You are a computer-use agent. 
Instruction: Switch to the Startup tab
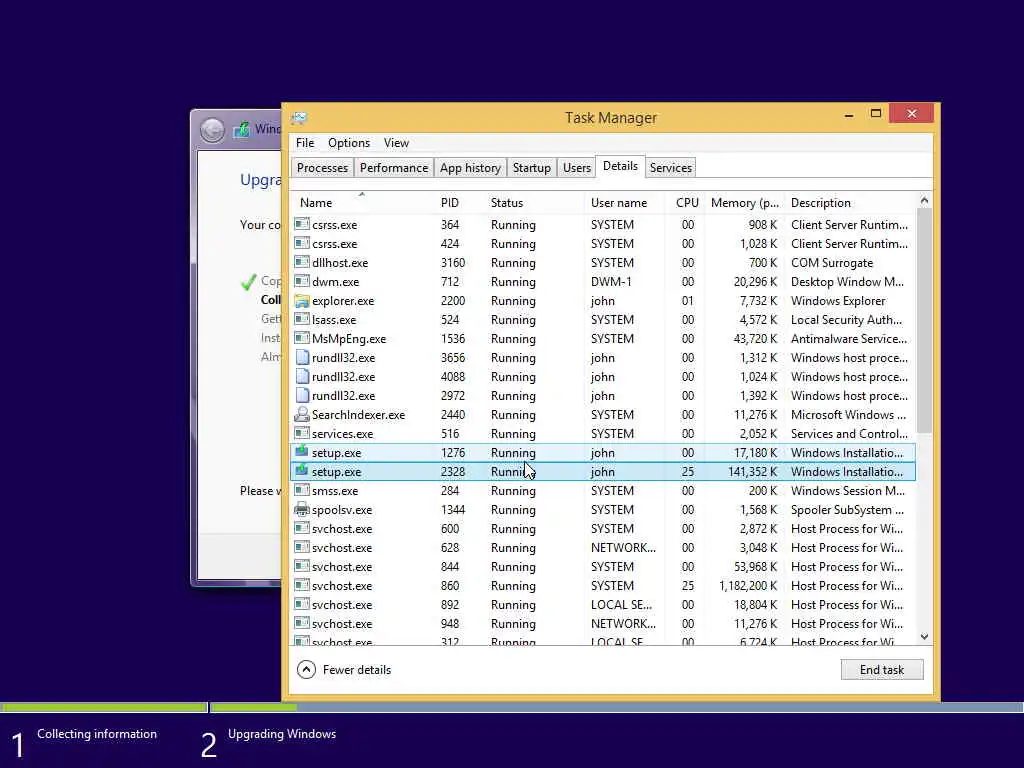click(532, 168)
